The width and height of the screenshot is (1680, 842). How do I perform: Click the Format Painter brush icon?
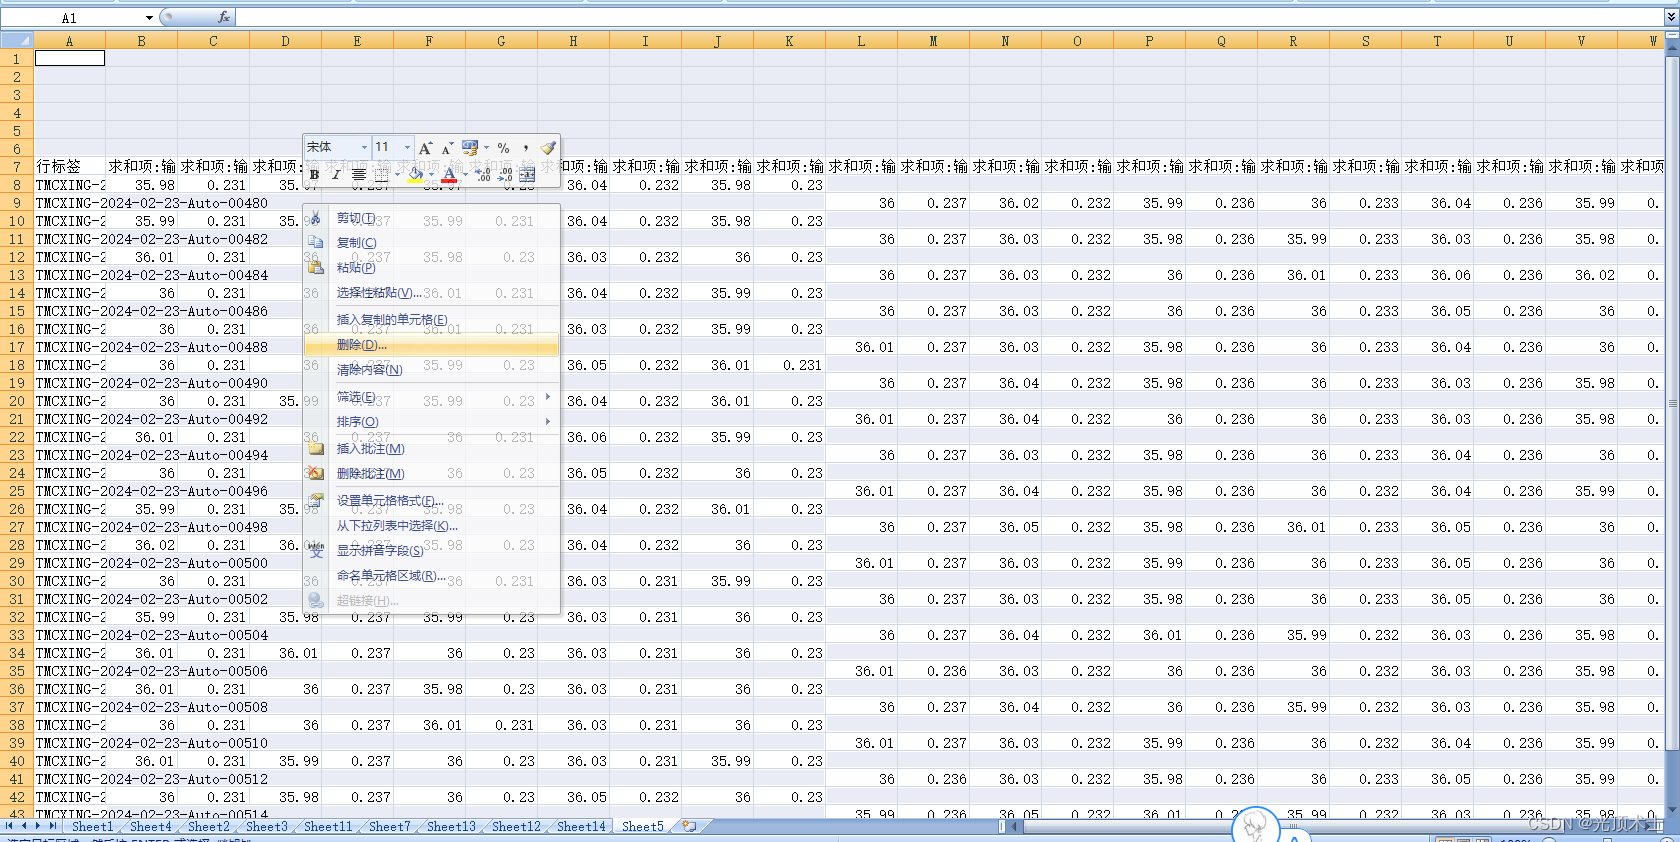(x=548, y=147)
